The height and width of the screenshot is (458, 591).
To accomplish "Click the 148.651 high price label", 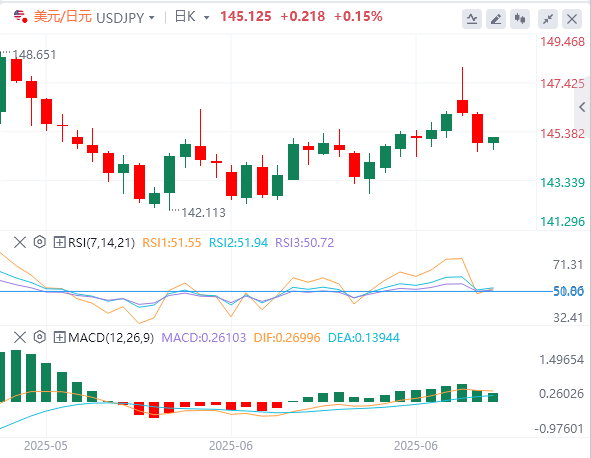I will (34, 55).
